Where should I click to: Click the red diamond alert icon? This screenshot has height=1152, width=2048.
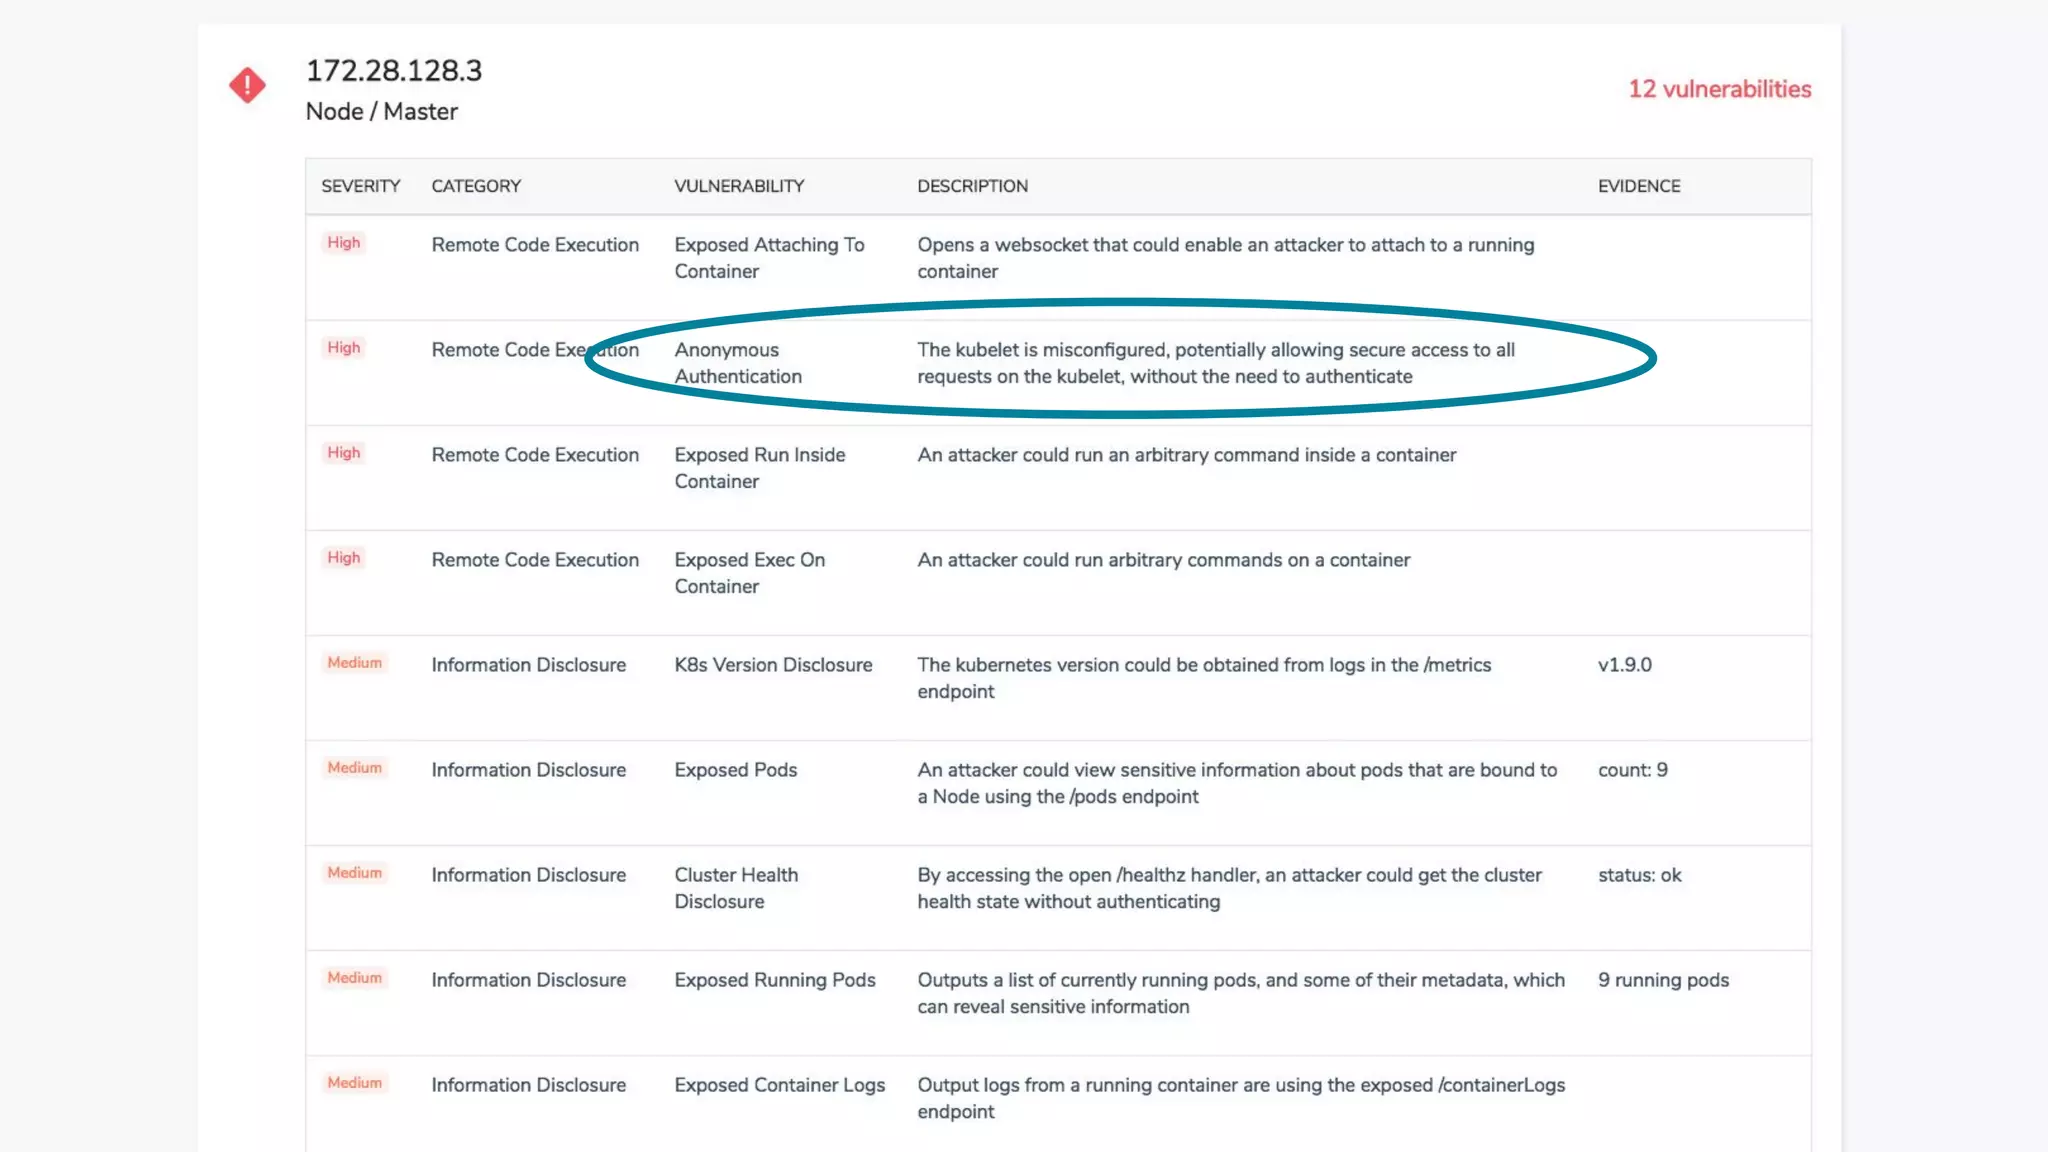247,85
